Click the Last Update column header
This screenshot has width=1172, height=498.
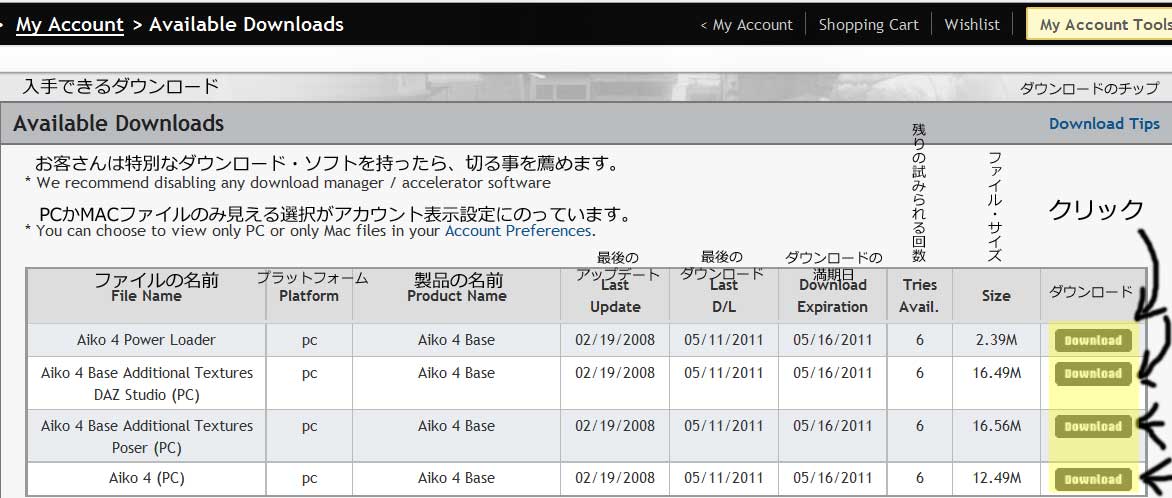pyautogui.click(x=615, y=296)
